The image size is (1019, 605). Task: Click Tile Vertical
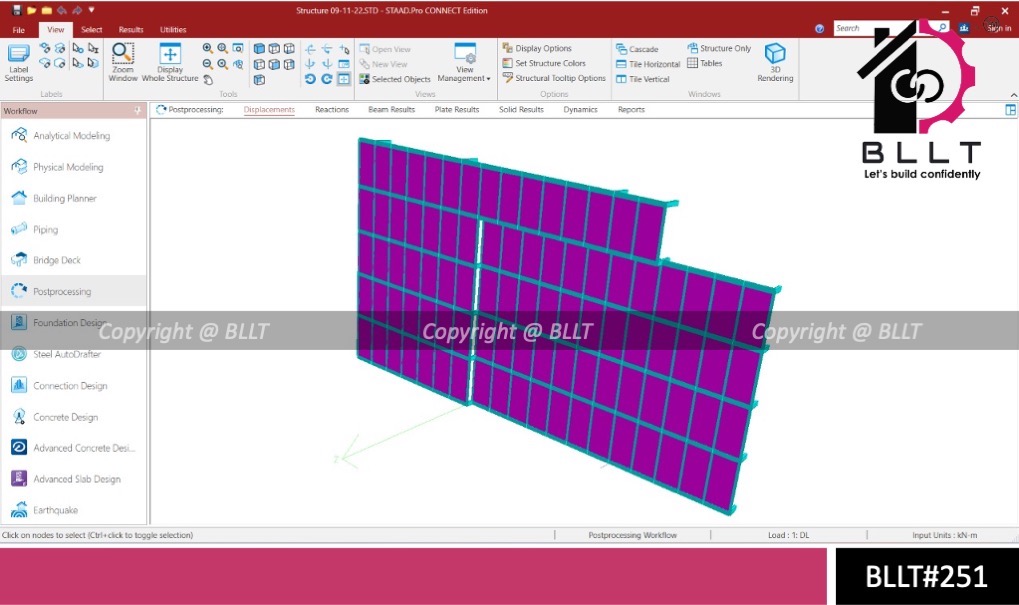click(642, 79)
